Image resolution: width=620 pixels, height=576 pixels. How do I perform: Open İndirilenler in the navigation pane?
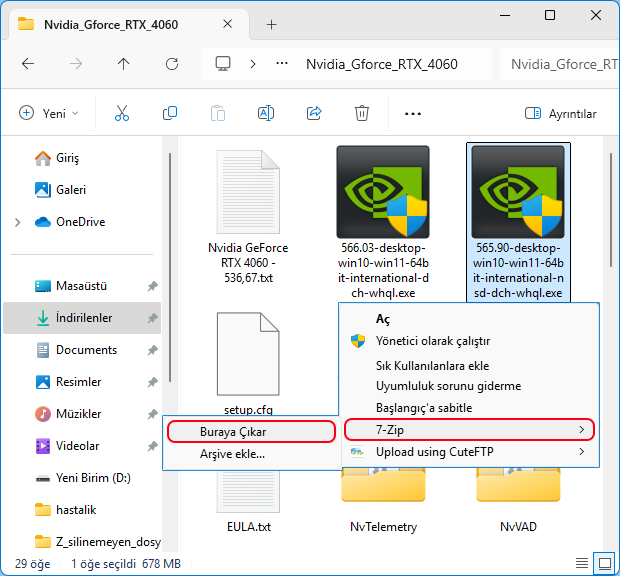click(82, 318)
